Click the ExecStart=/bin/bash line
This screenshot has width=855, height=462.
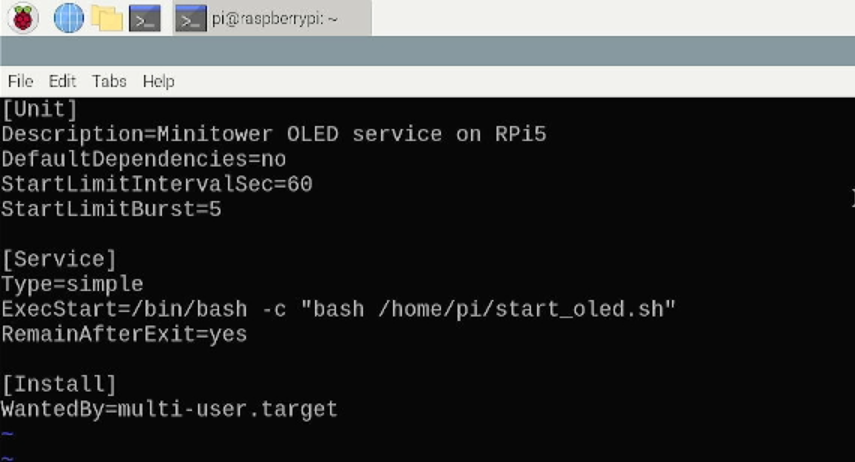point(339,310)
